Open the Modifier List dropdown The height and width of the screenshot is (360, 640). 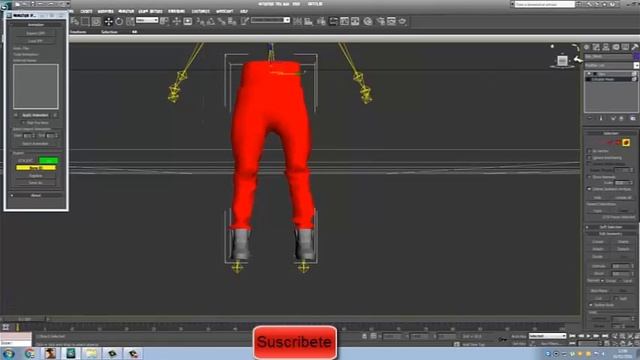636,65
